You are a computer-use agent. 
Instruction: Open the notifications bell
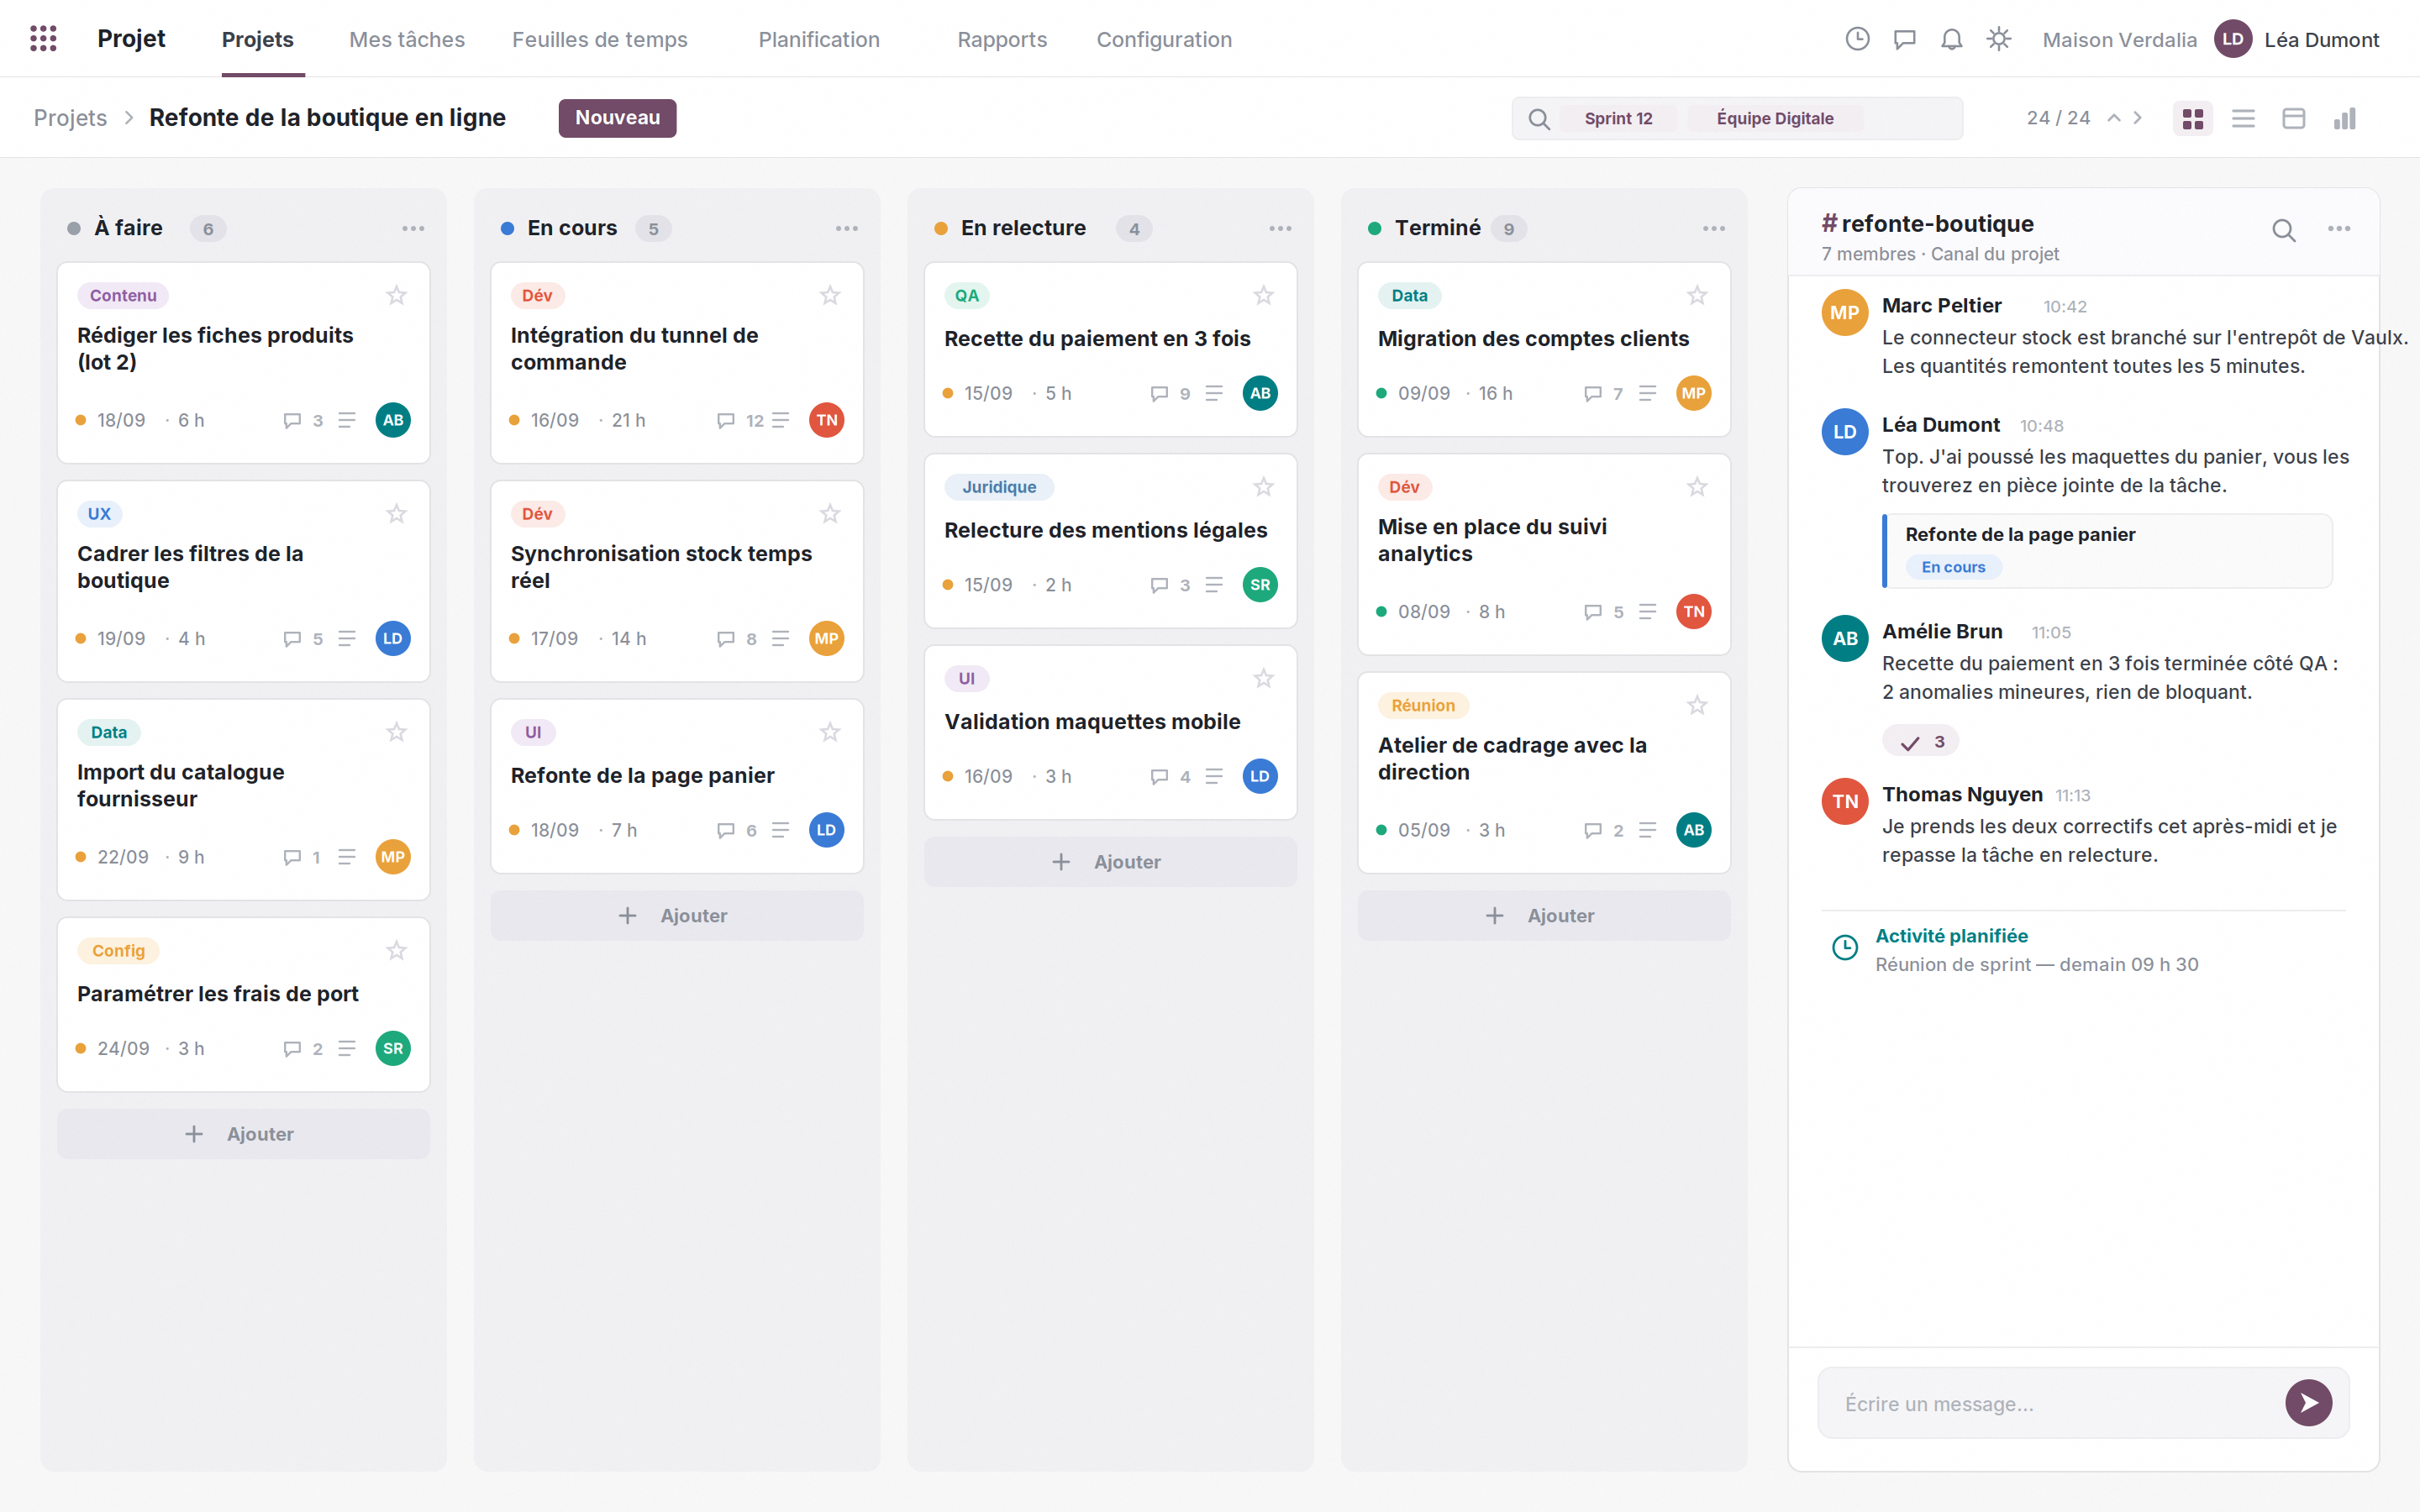[x=1951, y=39]
